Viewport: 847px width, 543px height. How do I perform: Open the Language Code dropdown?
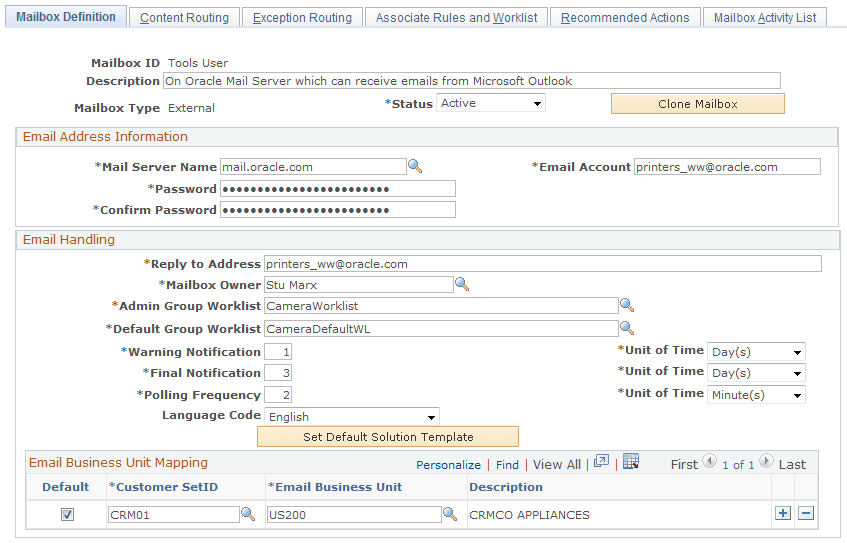coord(352,417)
